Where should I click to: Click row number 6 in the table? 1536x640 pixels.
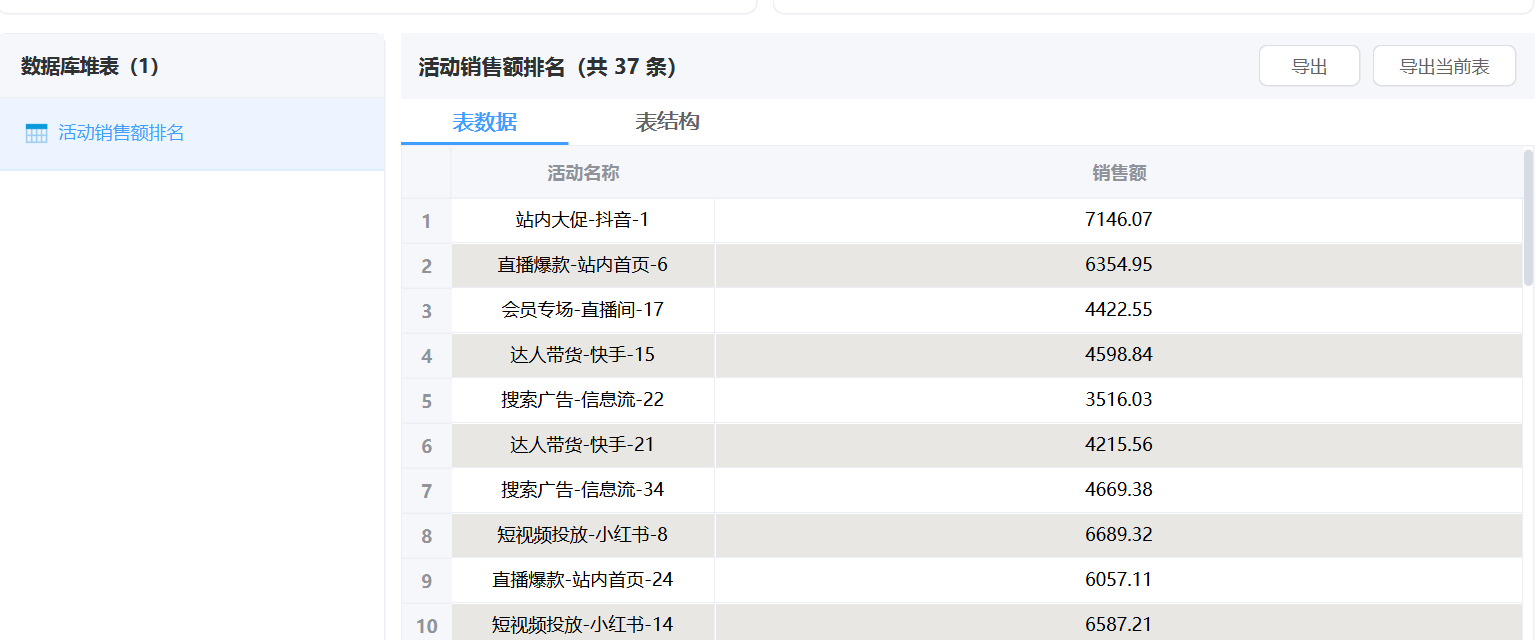[427, 446]
